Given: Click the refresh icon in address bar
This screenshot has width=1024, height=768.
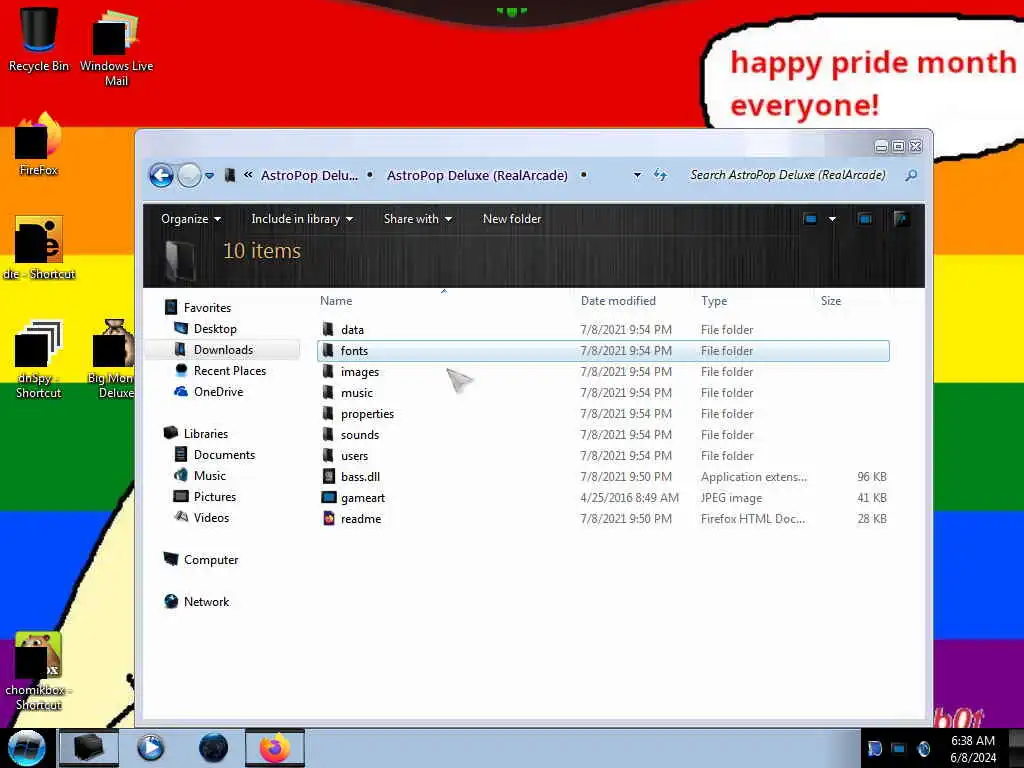Looking at the screenshot, I should point(660,175).
